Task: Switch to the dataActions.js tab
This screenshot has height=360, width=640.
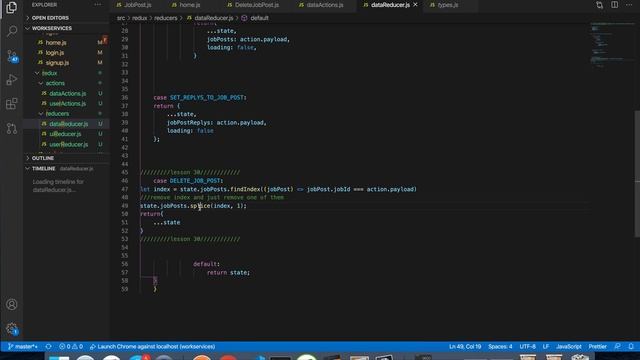Action: click(321, 5)
